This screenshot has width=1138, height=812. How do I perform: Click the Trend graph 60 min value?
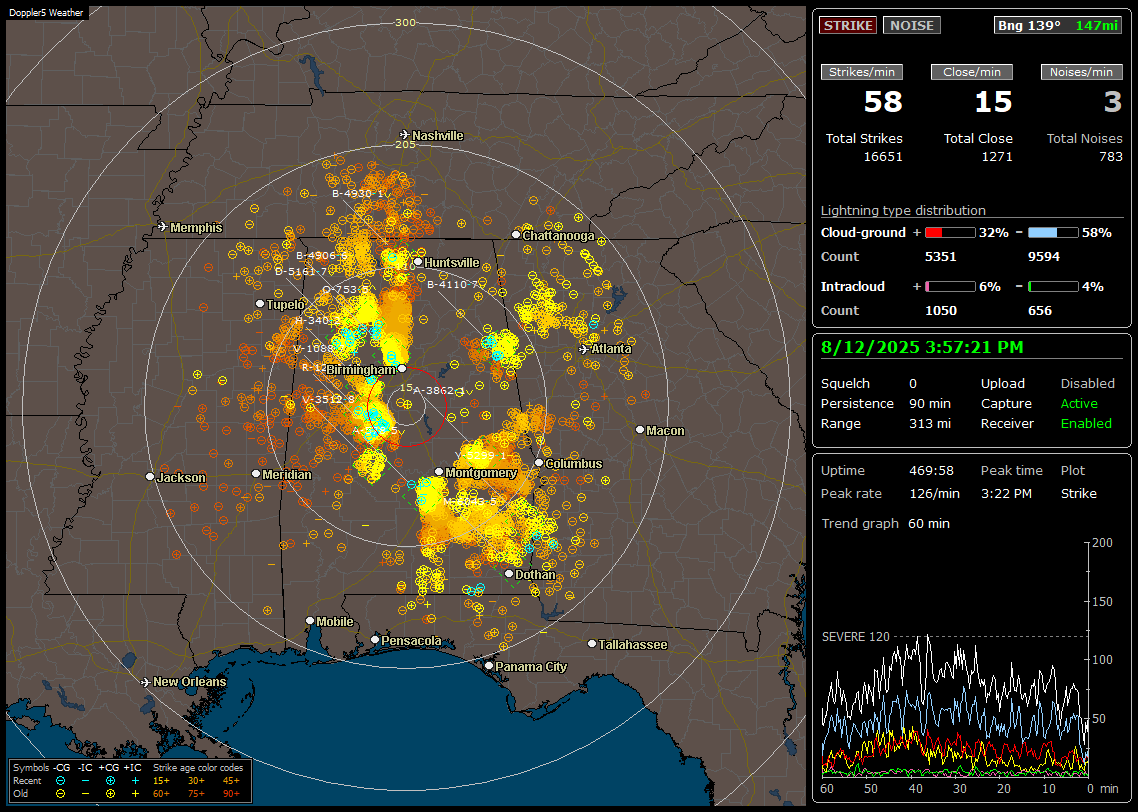[x=928, y=523]
